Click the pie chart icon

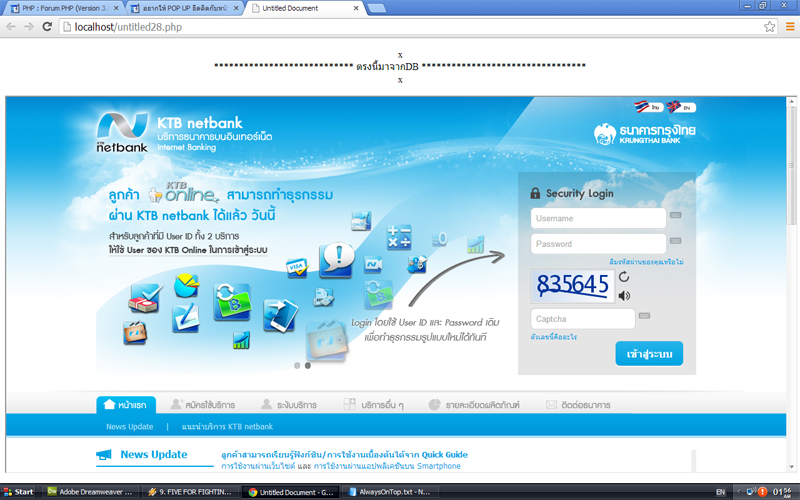[186, 285]
